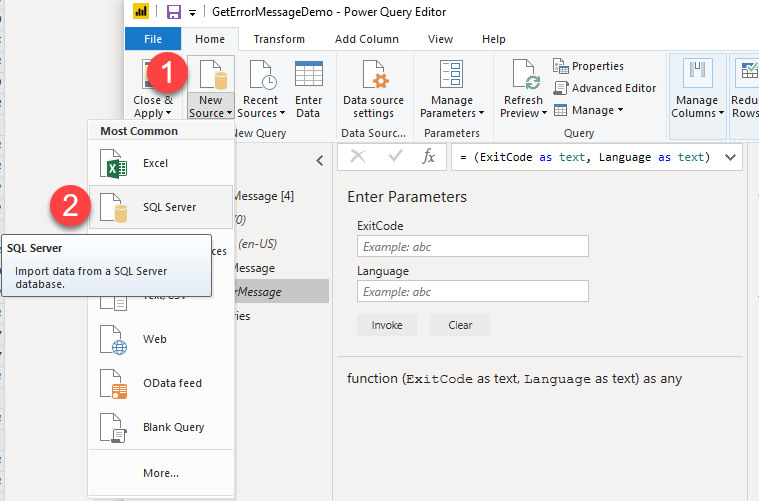The image size is (759, 501).
Task: Choose OData feed source
Action: click(161, 383)
